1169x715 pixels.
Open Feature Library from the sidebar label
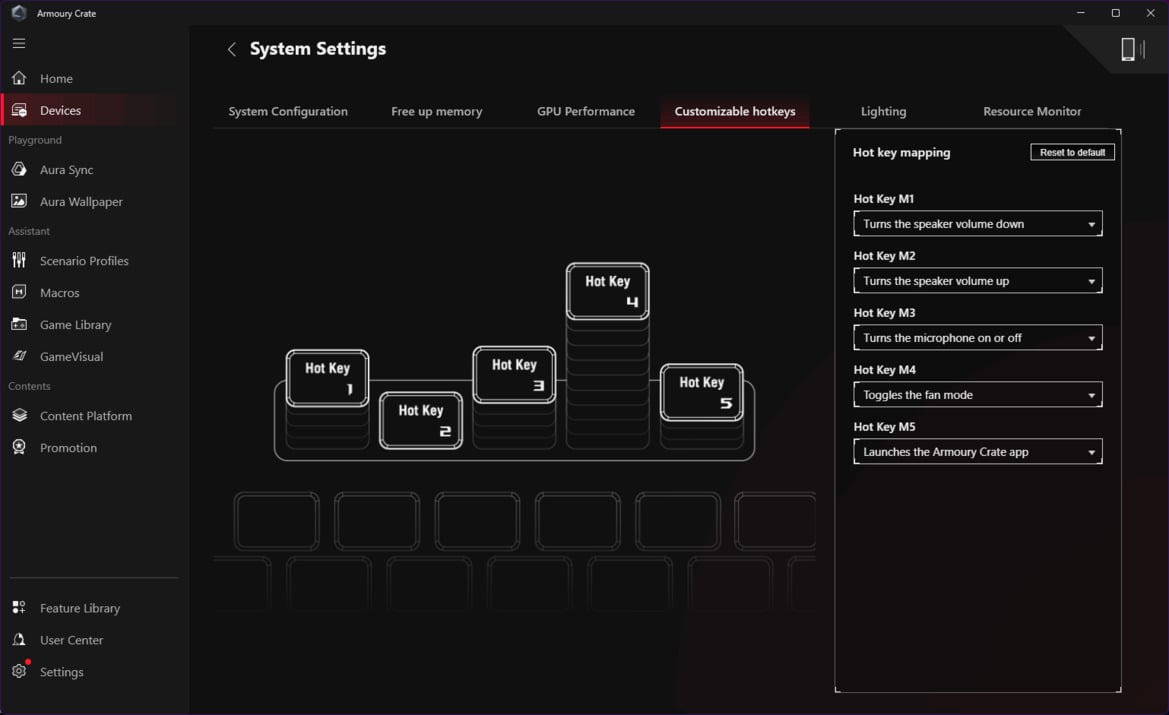[x=80, y=608]
